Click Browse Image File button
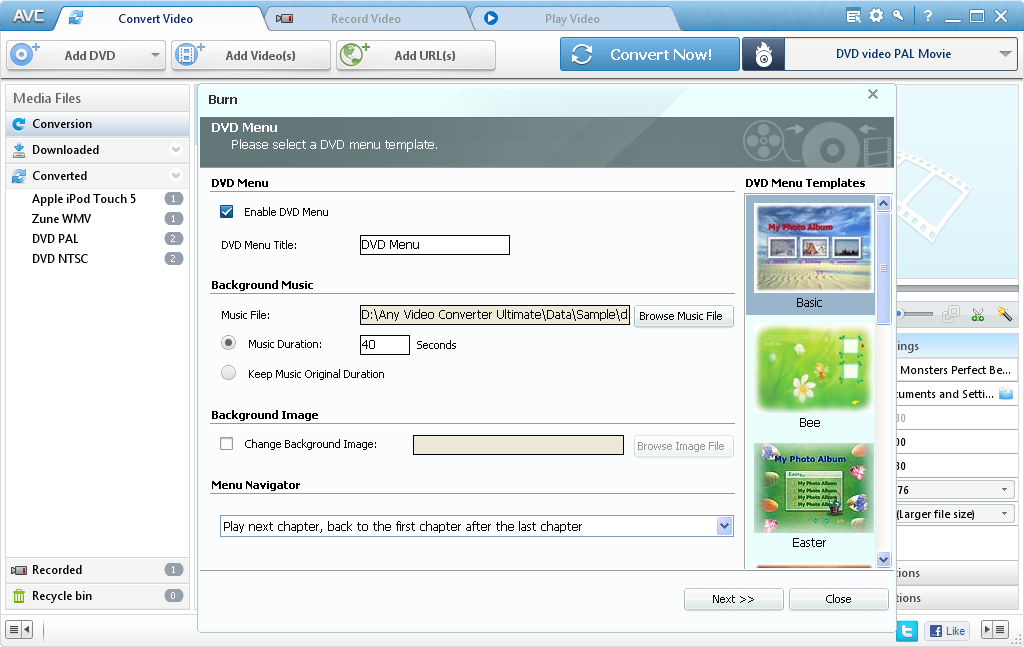 tap(684, 446)
